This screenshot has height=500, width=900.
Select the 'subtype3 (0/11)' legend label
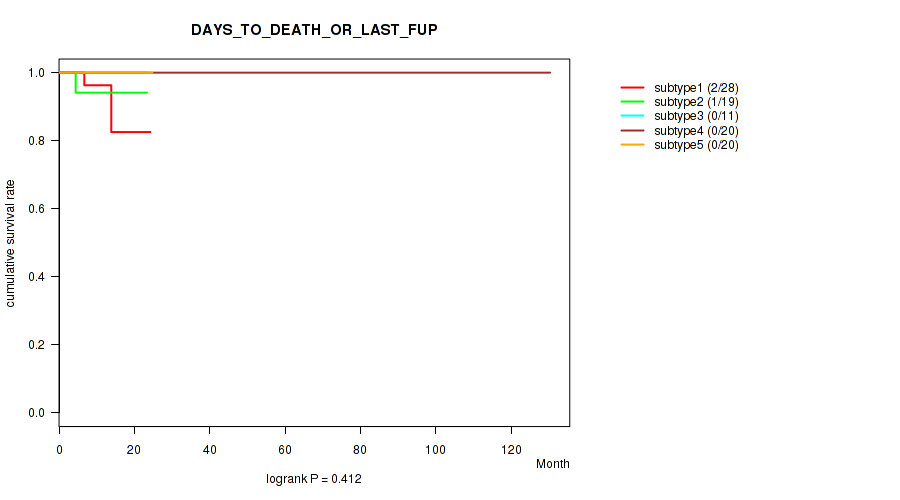point(696,116)
